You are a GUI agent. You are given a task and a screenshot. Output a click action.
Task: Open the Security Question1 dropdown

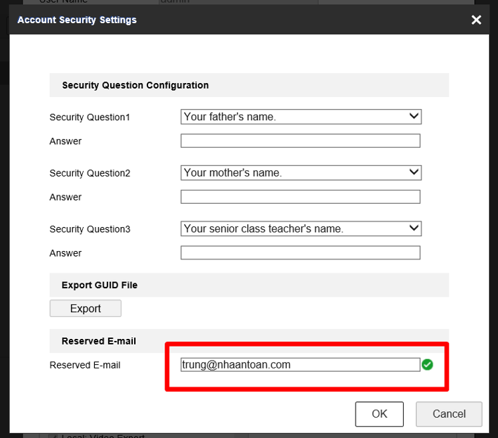coord(301,117)
